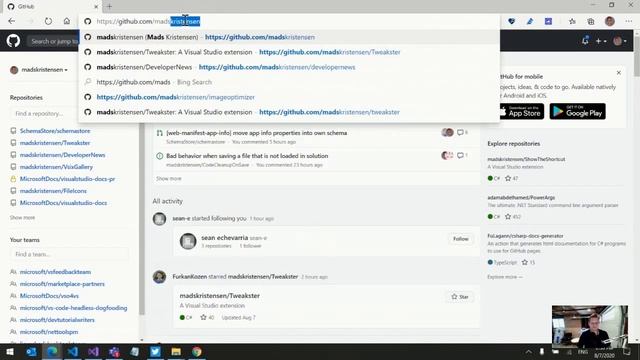Follow sean echevarria

click(x=460, y=239)
